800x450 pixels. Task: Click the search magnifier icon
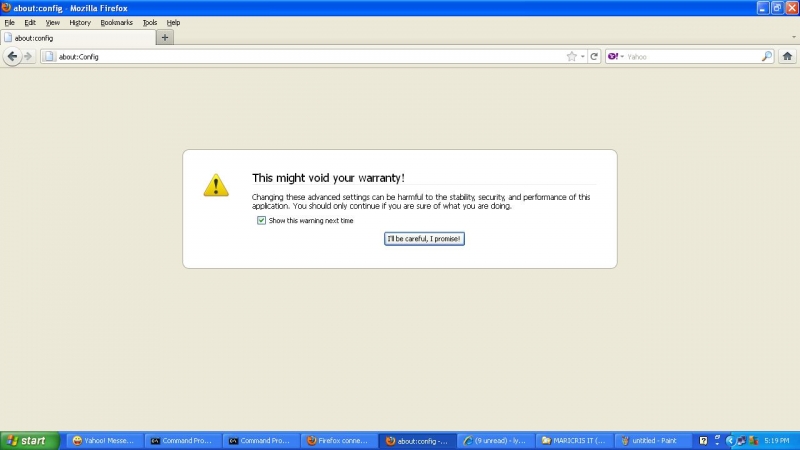pos(767,56)
